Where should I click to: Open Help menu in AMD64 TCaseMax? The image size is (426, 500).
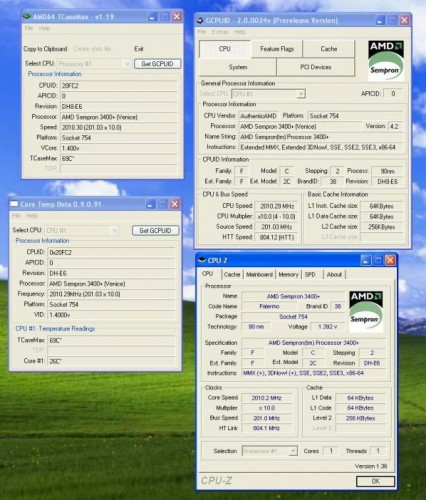tap(45, 28)
